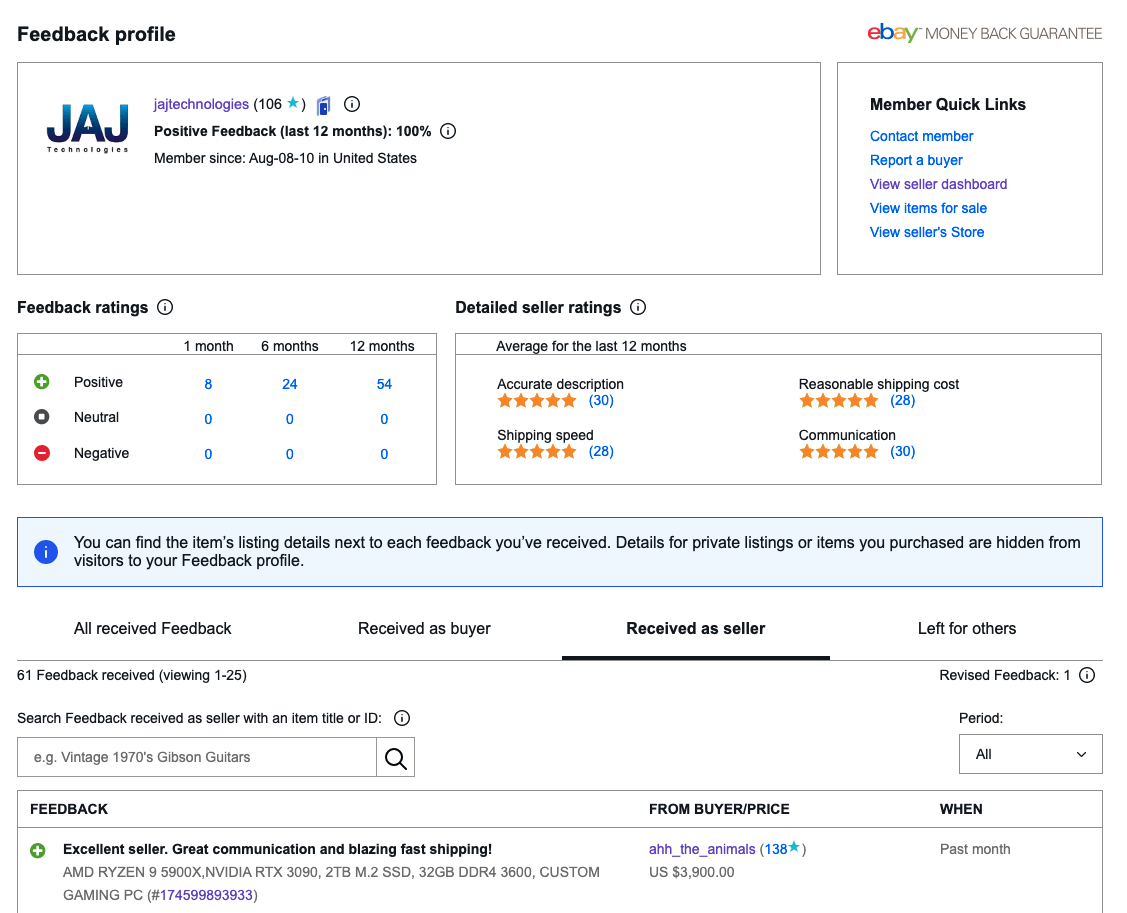Open the View seller dashboard link
1127x913 pixels.
[938, 184]
